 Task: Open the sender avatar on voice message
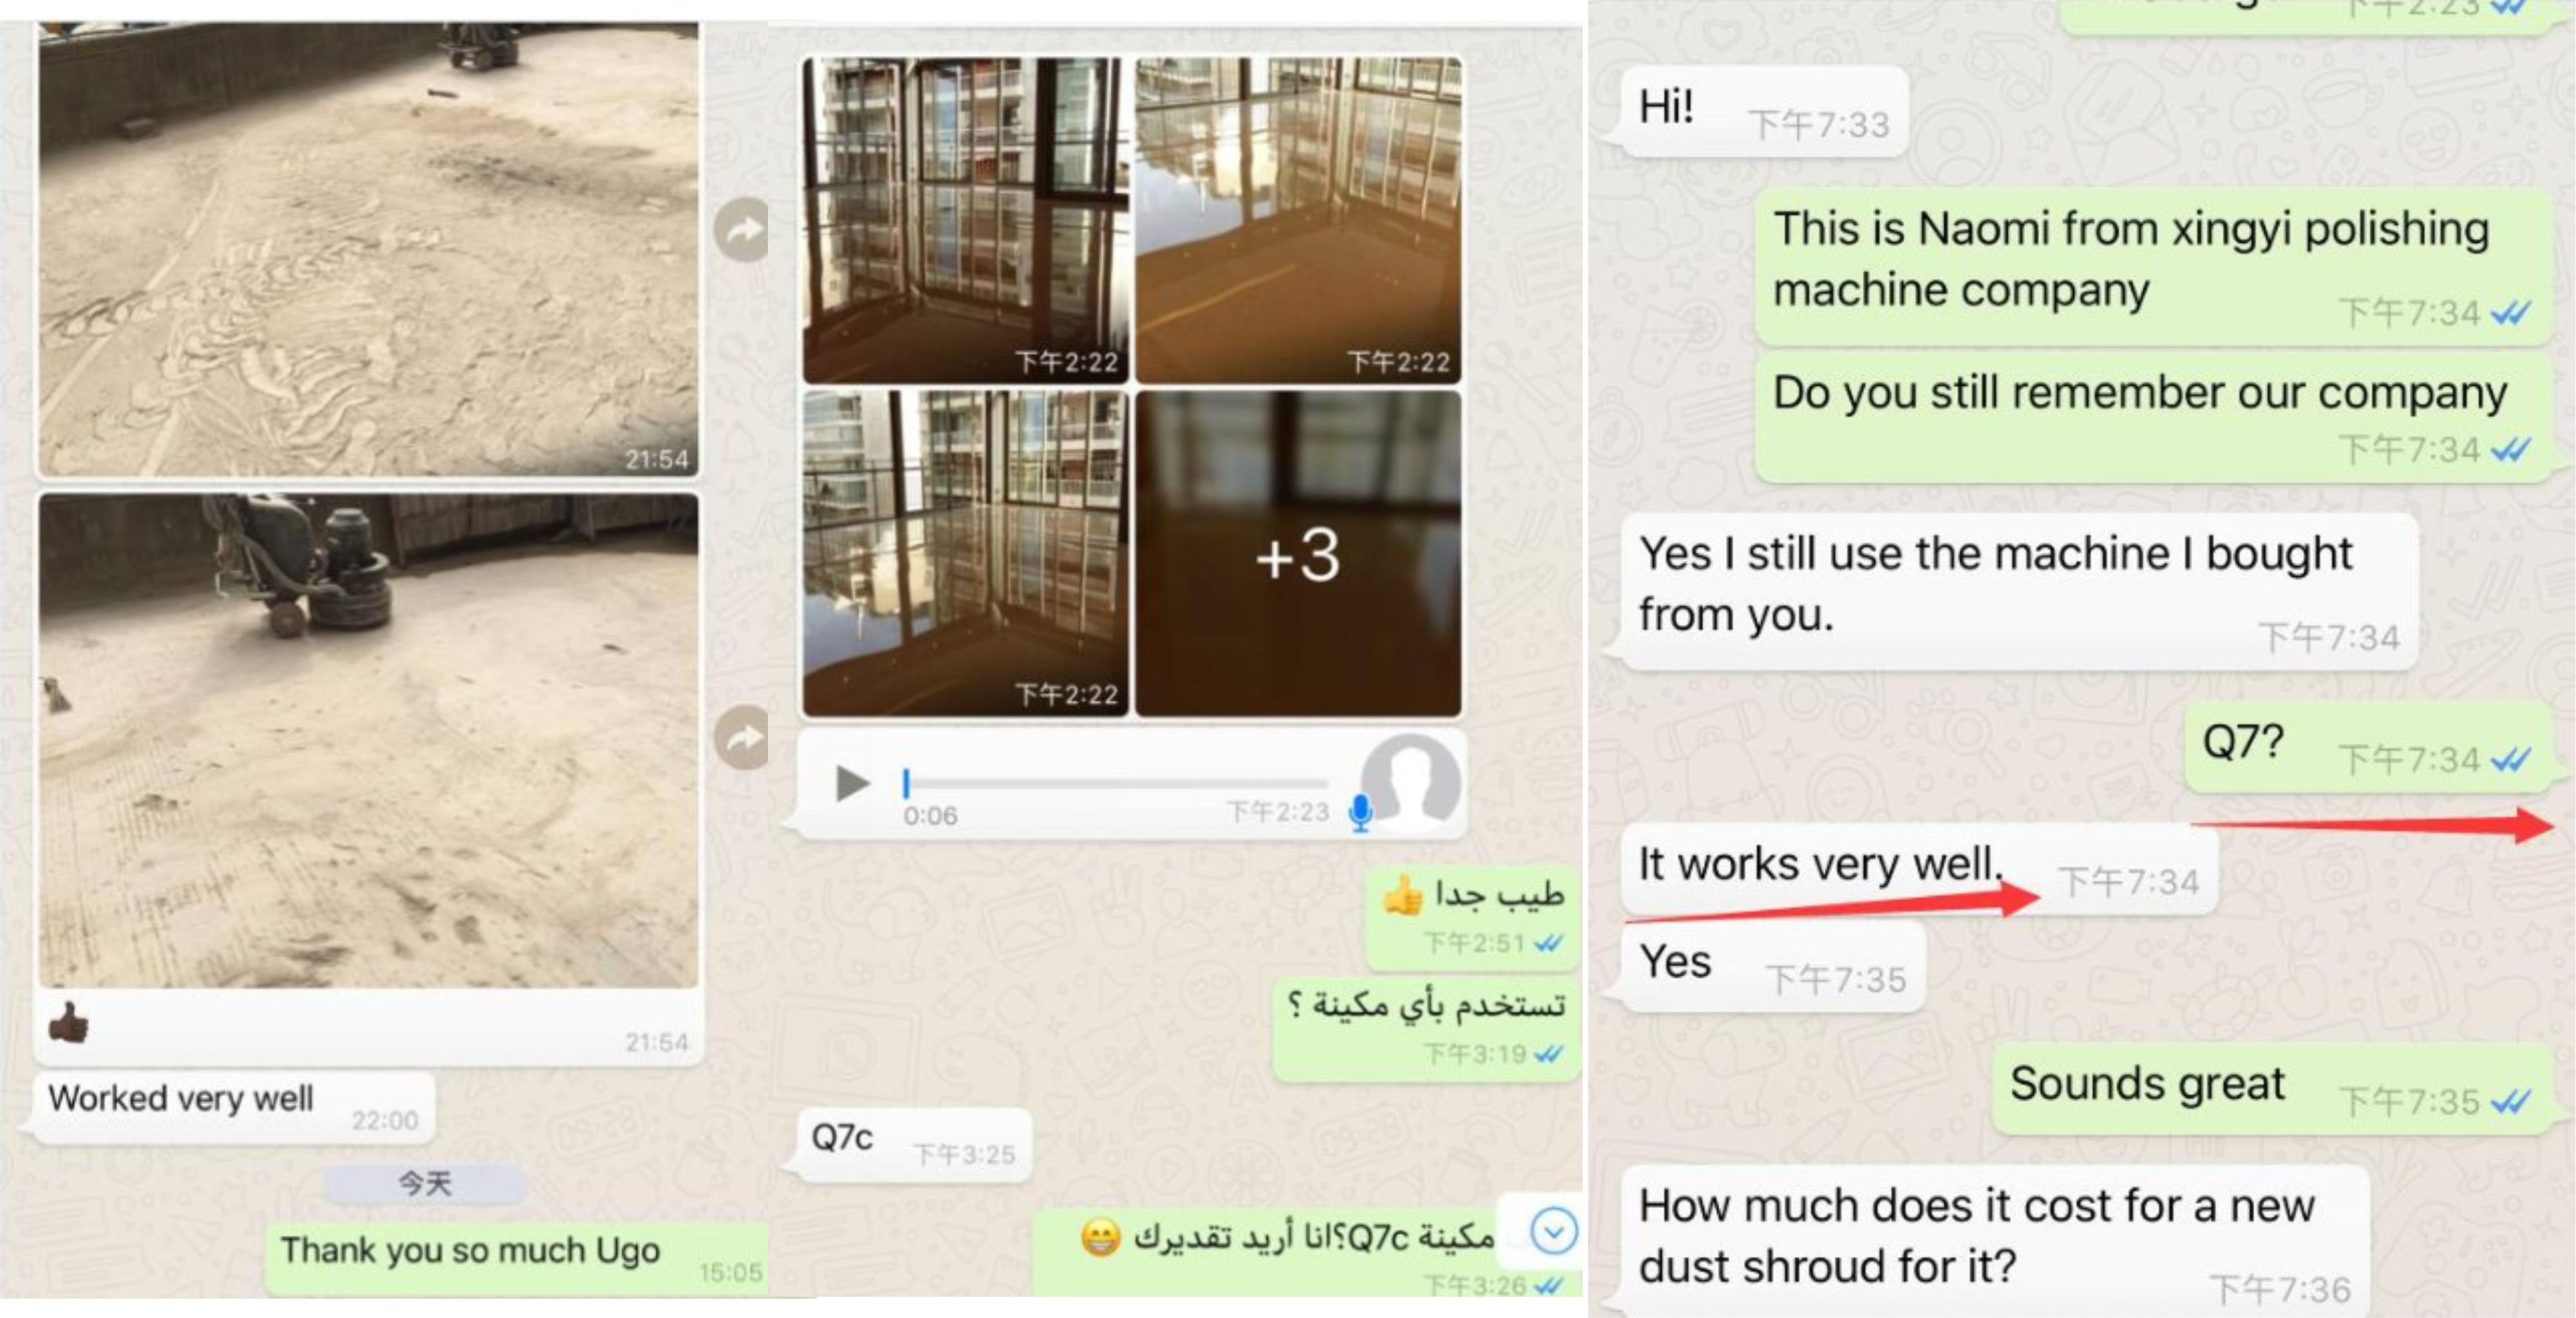(1410, 784)
